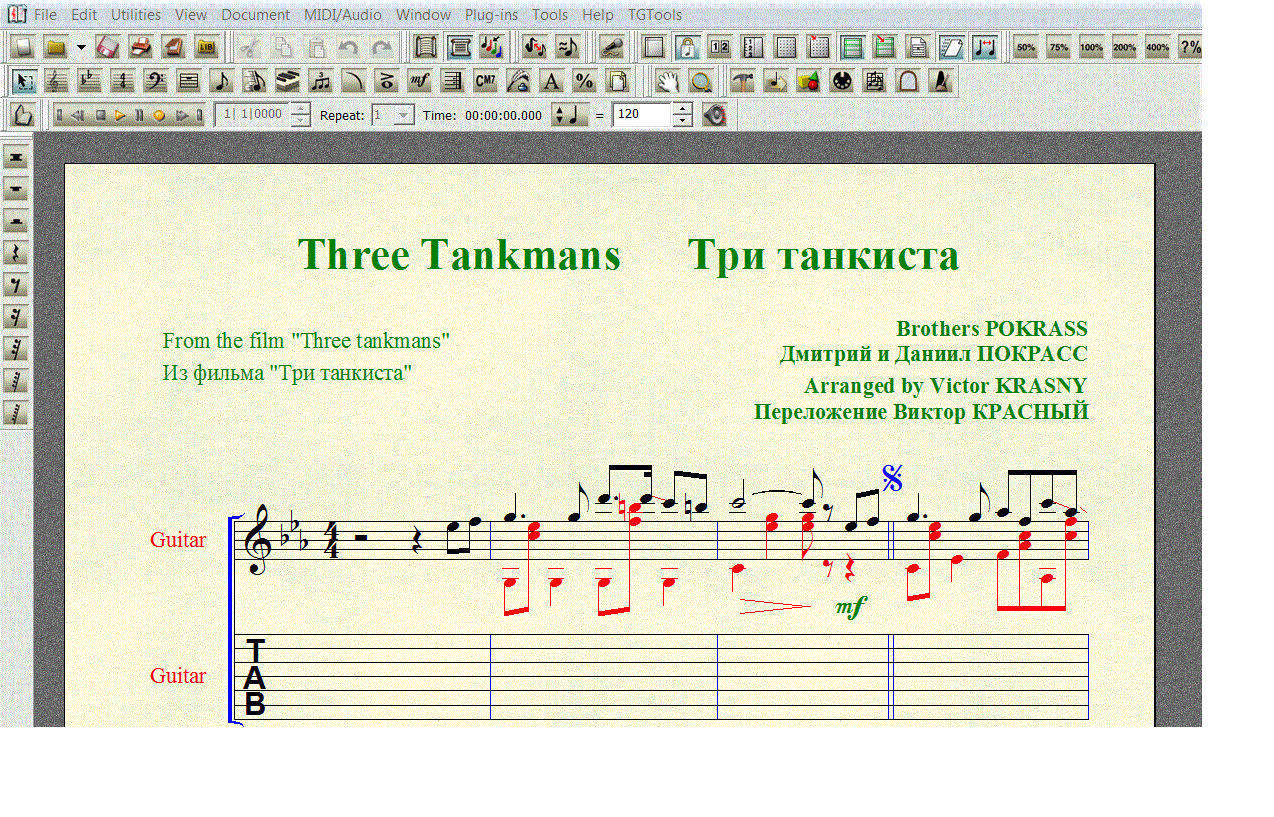
Task: Expand the Open folder dropdown arrow
Action: tap(81, 46)
